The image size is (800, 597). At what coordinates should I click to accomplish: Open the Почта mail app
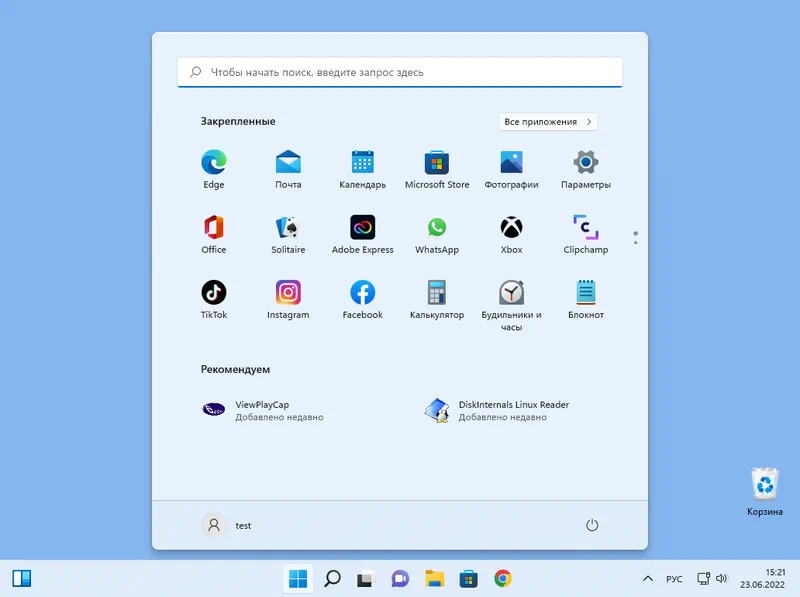[x=288, y=169]
